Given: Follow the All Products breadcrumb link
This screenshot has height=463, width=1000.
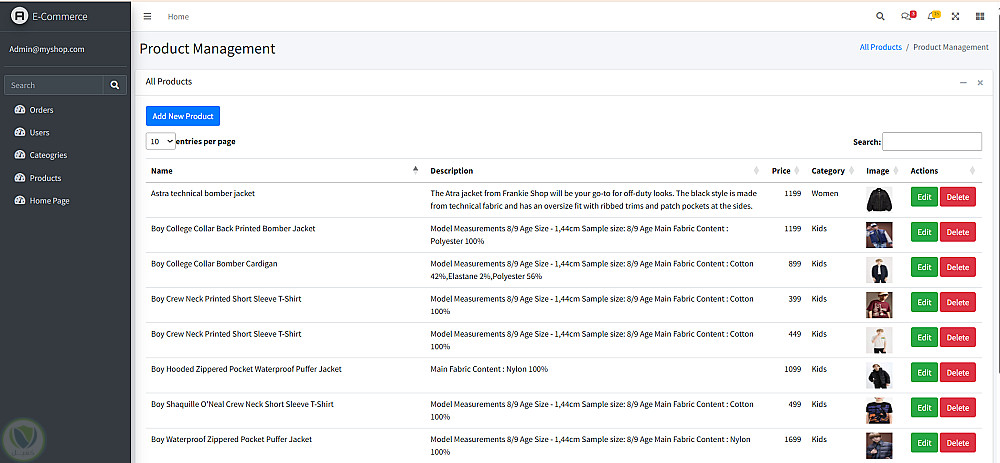Looking at the screenshot, I should point(880,47).
